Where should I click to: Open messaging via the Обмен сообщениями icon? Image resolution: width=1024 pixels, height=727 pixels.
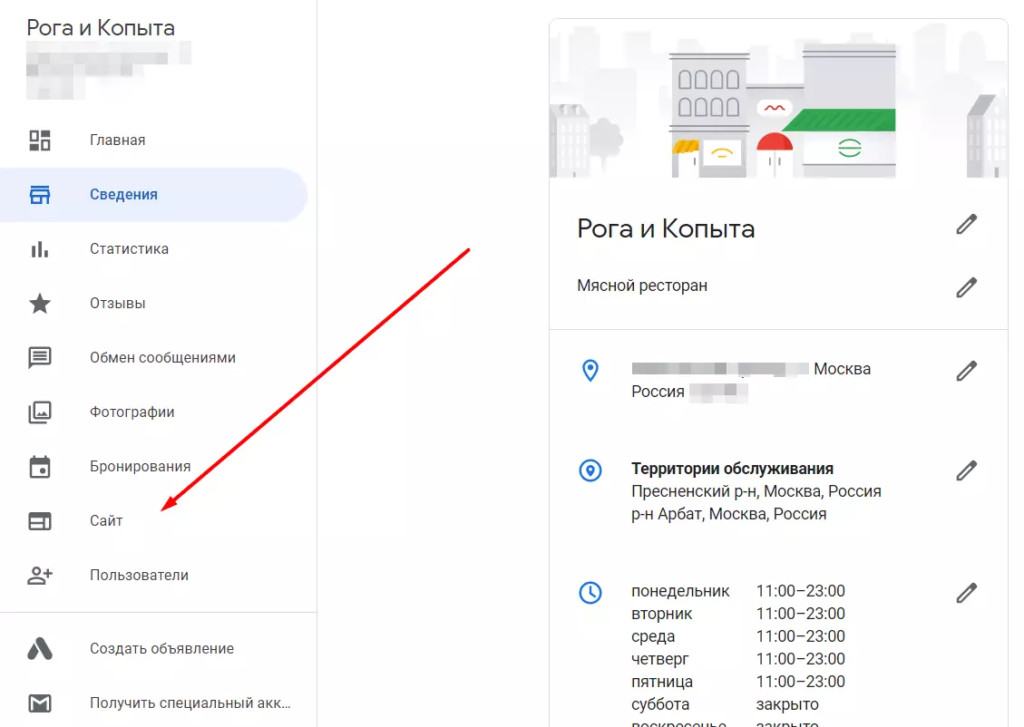[42, 357]
